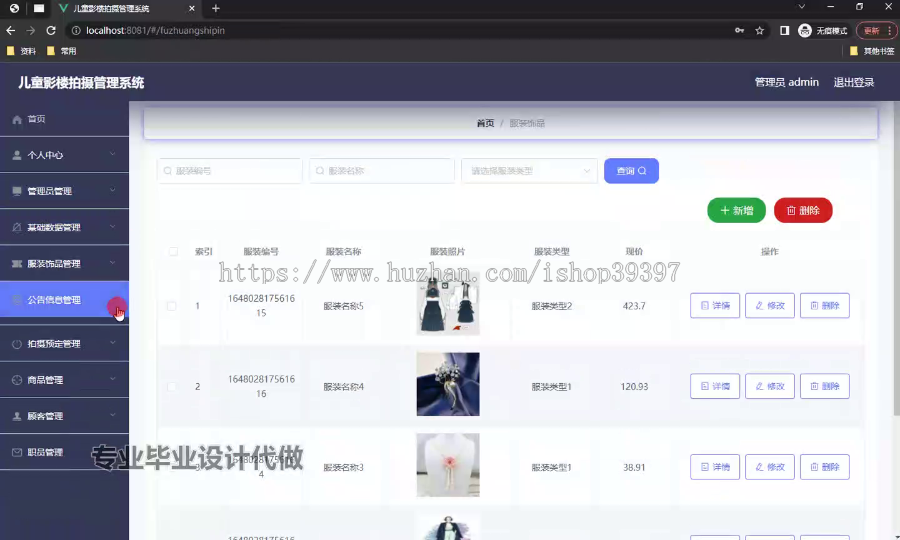
Task: Click 首页 in the breadcrumb
Action: pos(485,123)
